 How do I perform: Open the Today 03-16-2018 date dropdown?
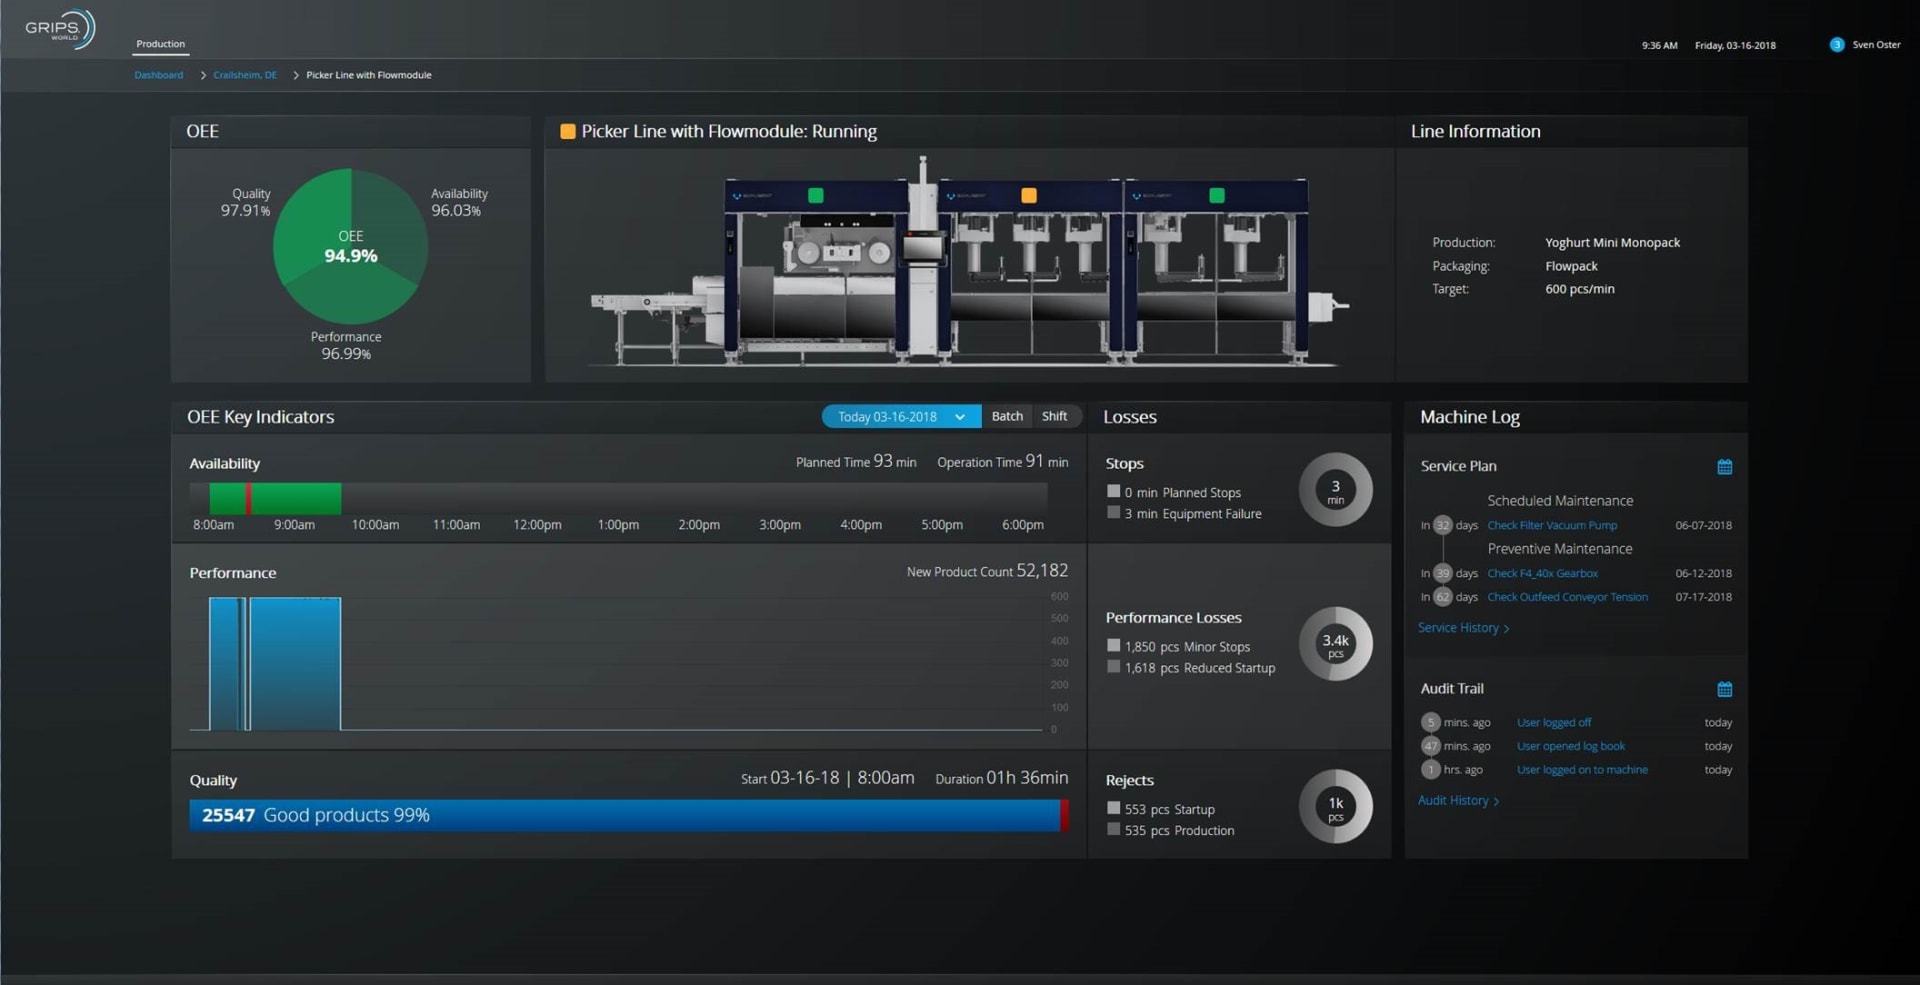[x=901, y=416]
